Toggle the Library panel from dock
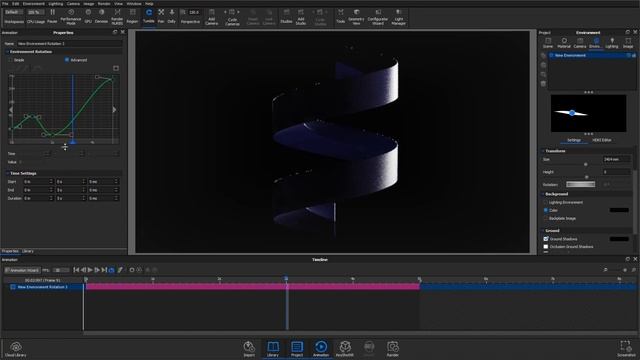This screenshot has height=360, width=640. [x=273, y=349]
